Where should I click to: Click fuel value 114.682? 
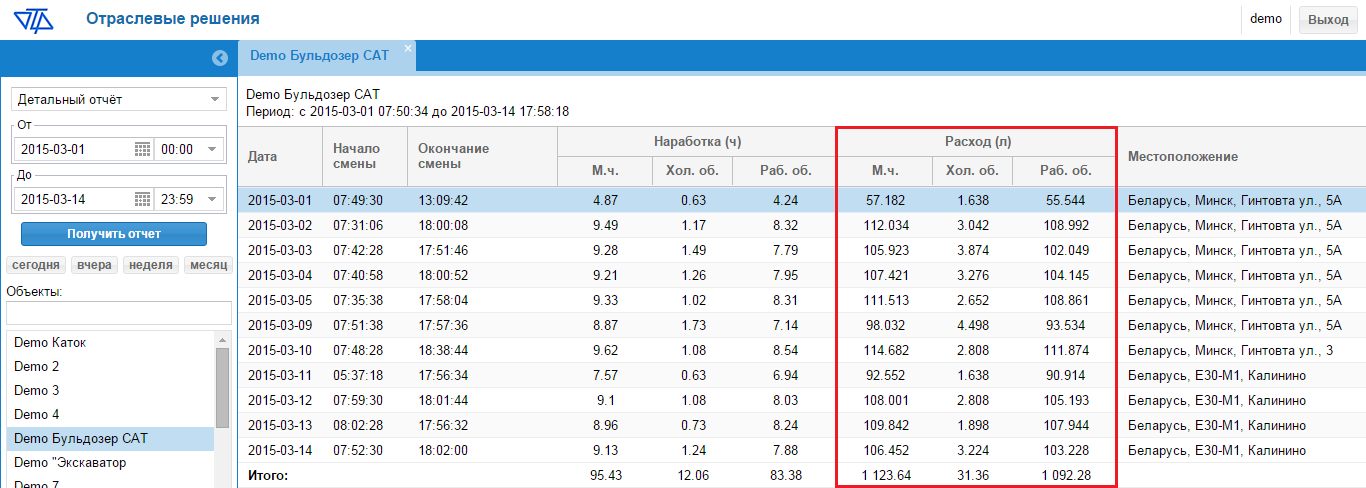pos(885,350)
